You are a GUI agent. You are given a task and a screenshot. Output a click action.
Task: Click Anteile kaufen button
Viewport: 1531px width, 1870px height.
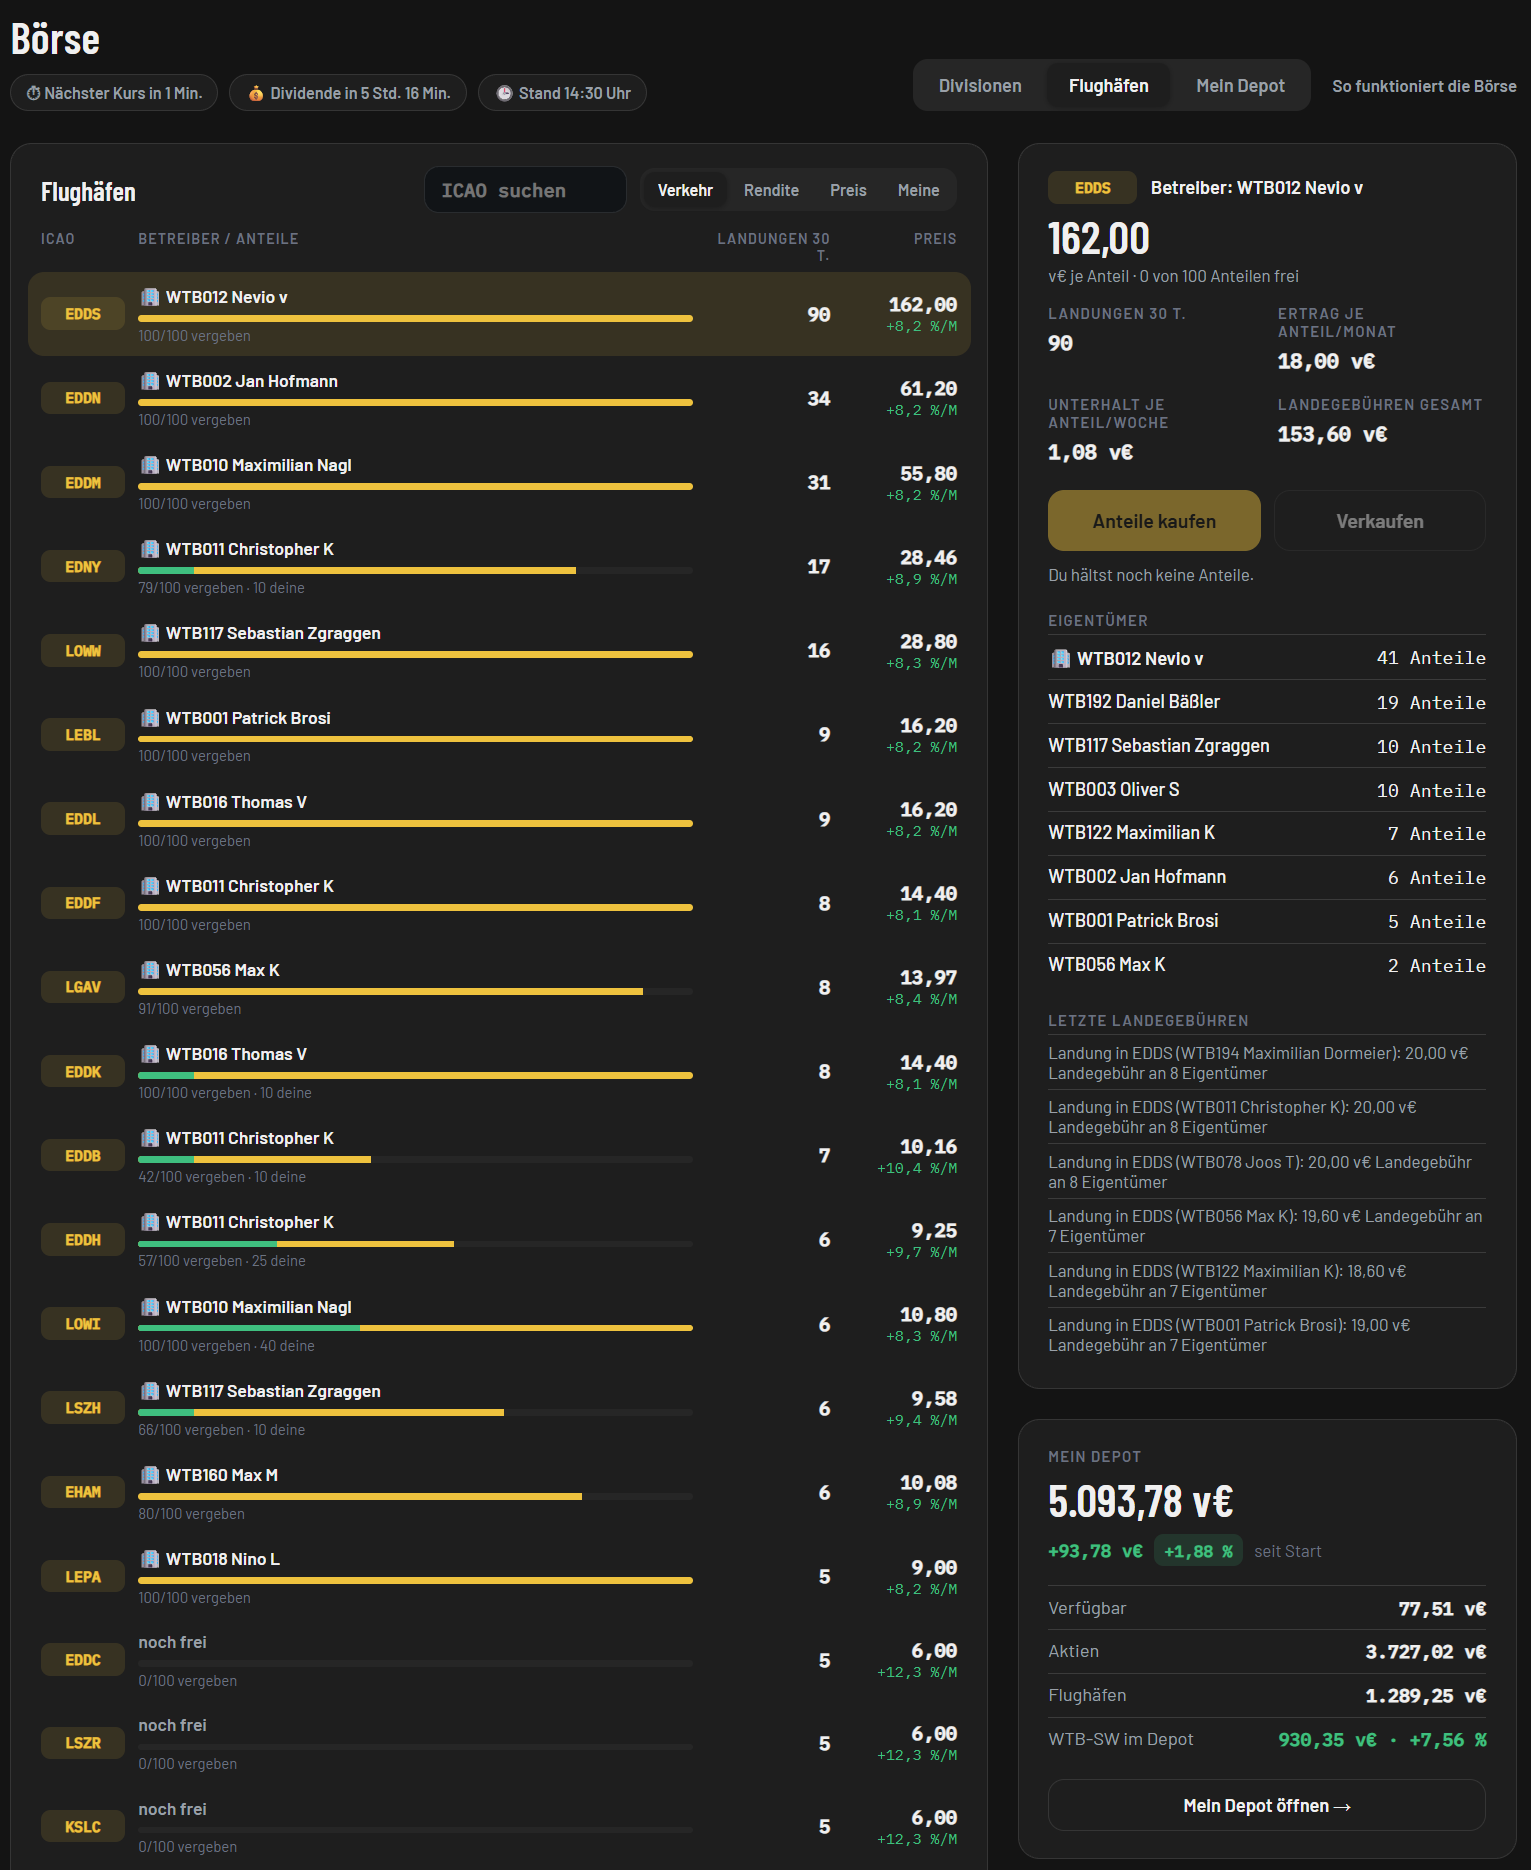(1154, 521)
